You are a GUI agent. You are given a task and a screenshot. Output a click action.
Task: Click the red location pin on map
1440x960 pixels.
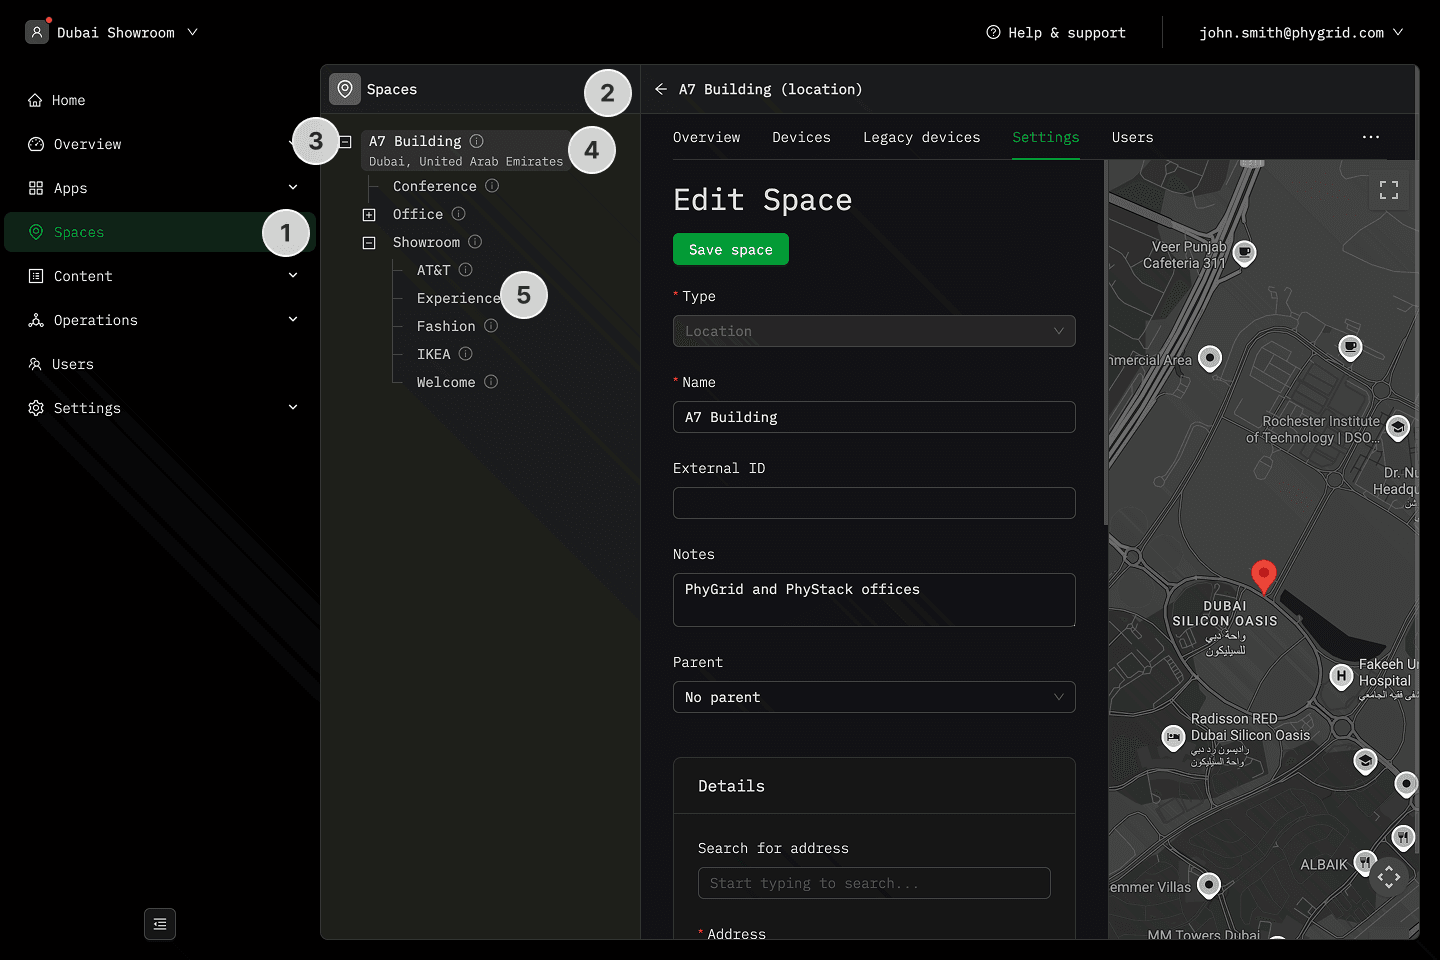(x=1264, y=575)
